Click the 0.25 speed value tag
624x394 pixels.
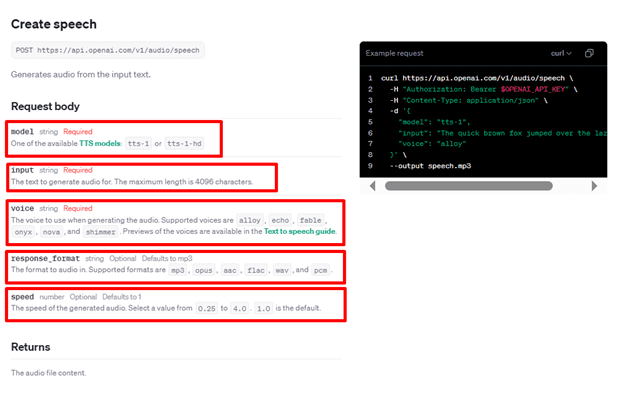(x=207, y=308)
